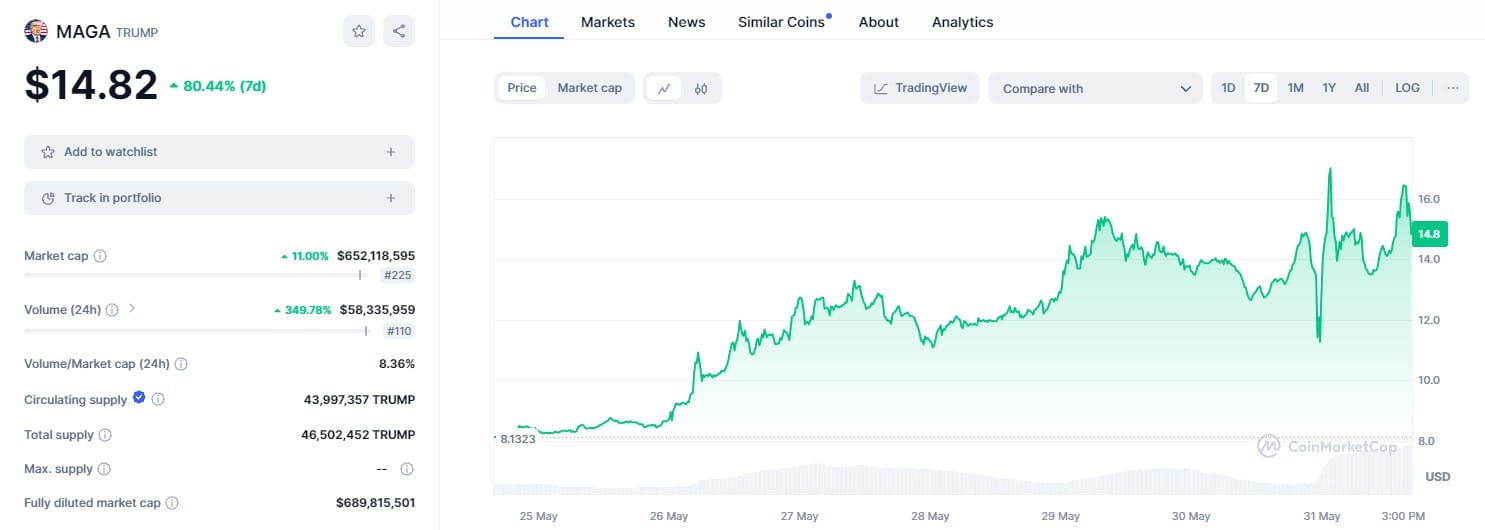Click Add to watchlist button
Image resolution: width=1485 pixels, height=530 pixels.
point(219,152)
